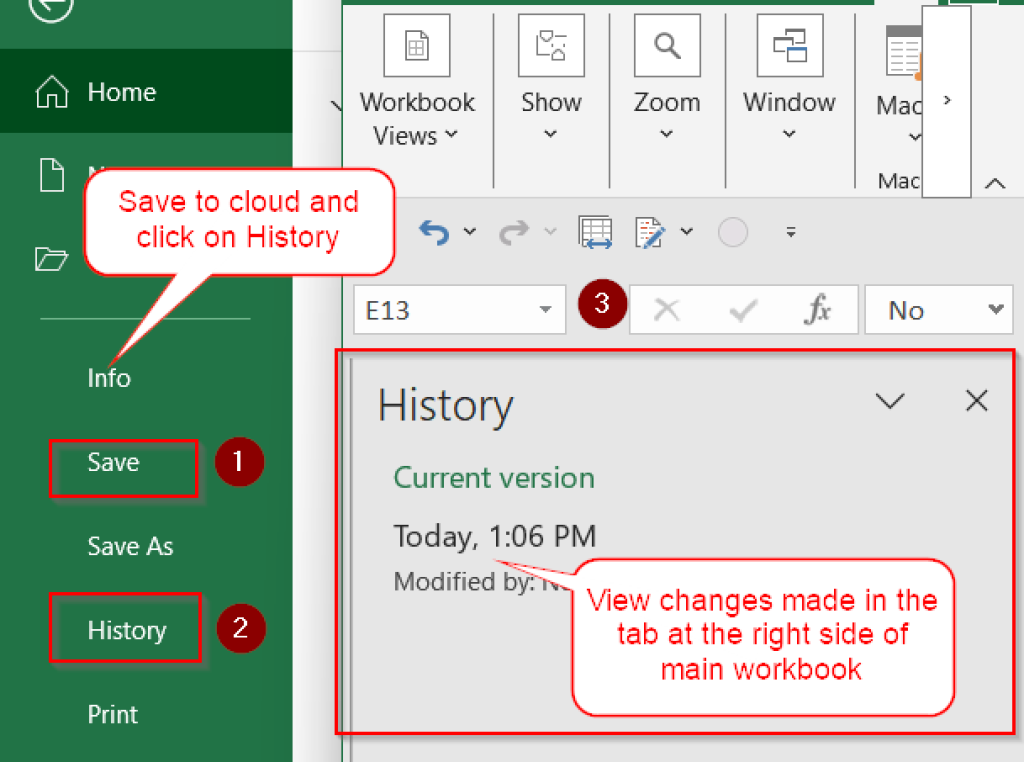Viewport: 1024px width, 762px height.
Task: Click the Show group icon
Action: point(551,45)
